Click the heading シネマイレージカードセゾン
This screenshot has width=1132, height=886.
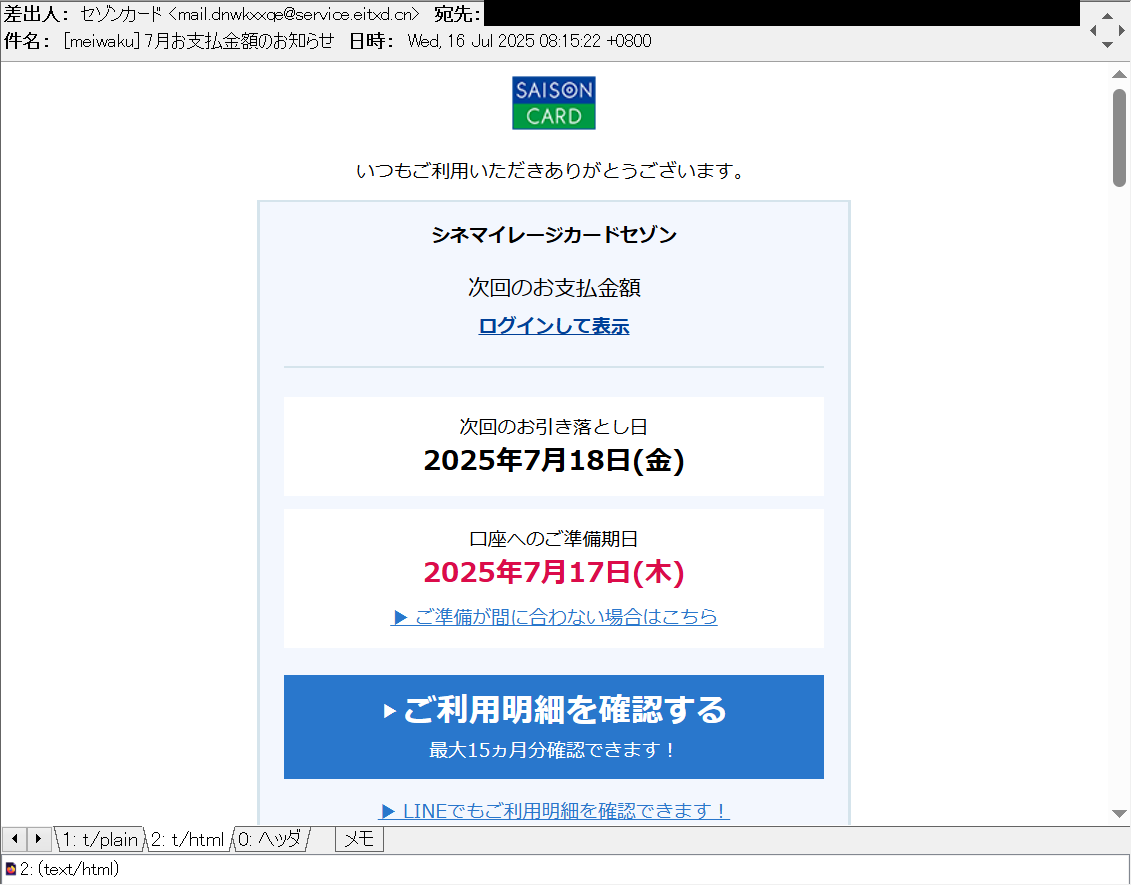[x=554, y=235]
